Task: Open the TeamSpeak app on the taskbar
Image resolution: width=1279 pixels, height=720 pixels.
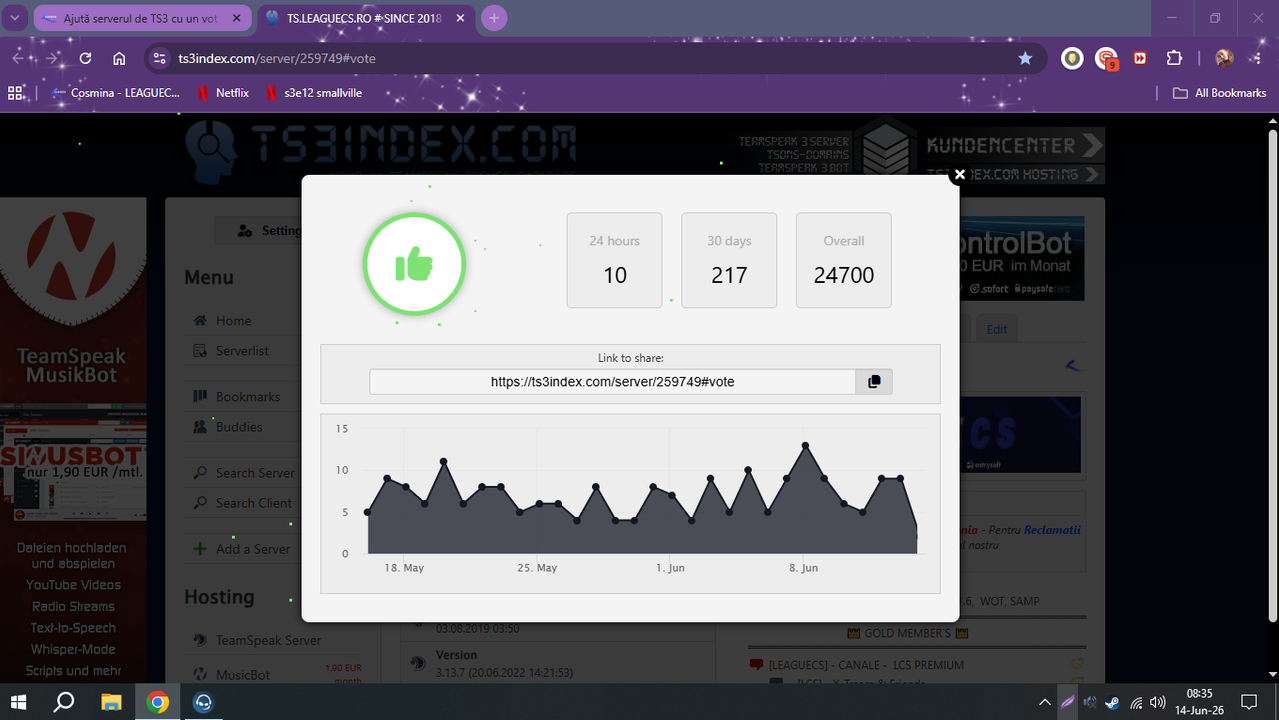Action: pyautogui.click(x=203, y=702)
